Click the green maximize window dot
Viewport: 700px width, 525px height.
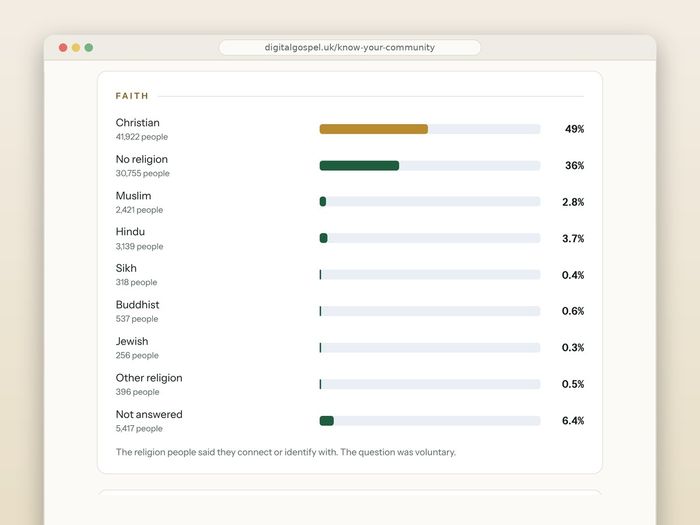(x=89, y=47)
